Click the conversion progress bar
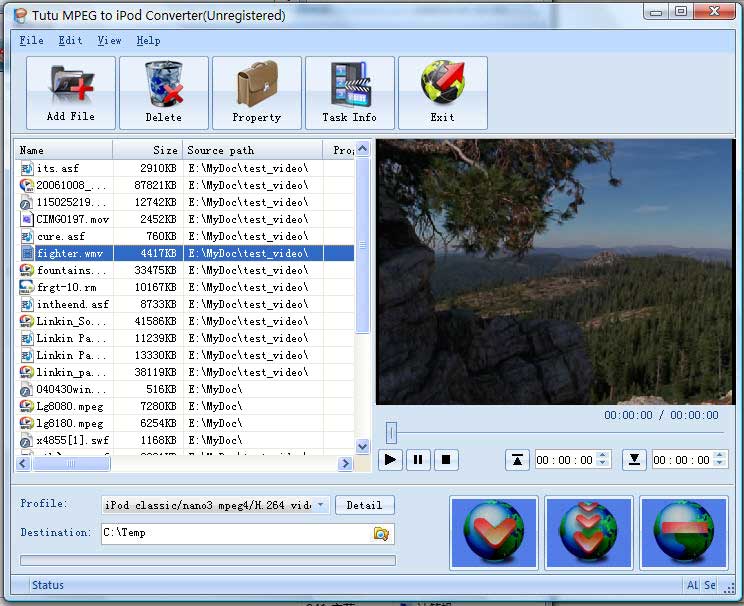 point(208,560)
